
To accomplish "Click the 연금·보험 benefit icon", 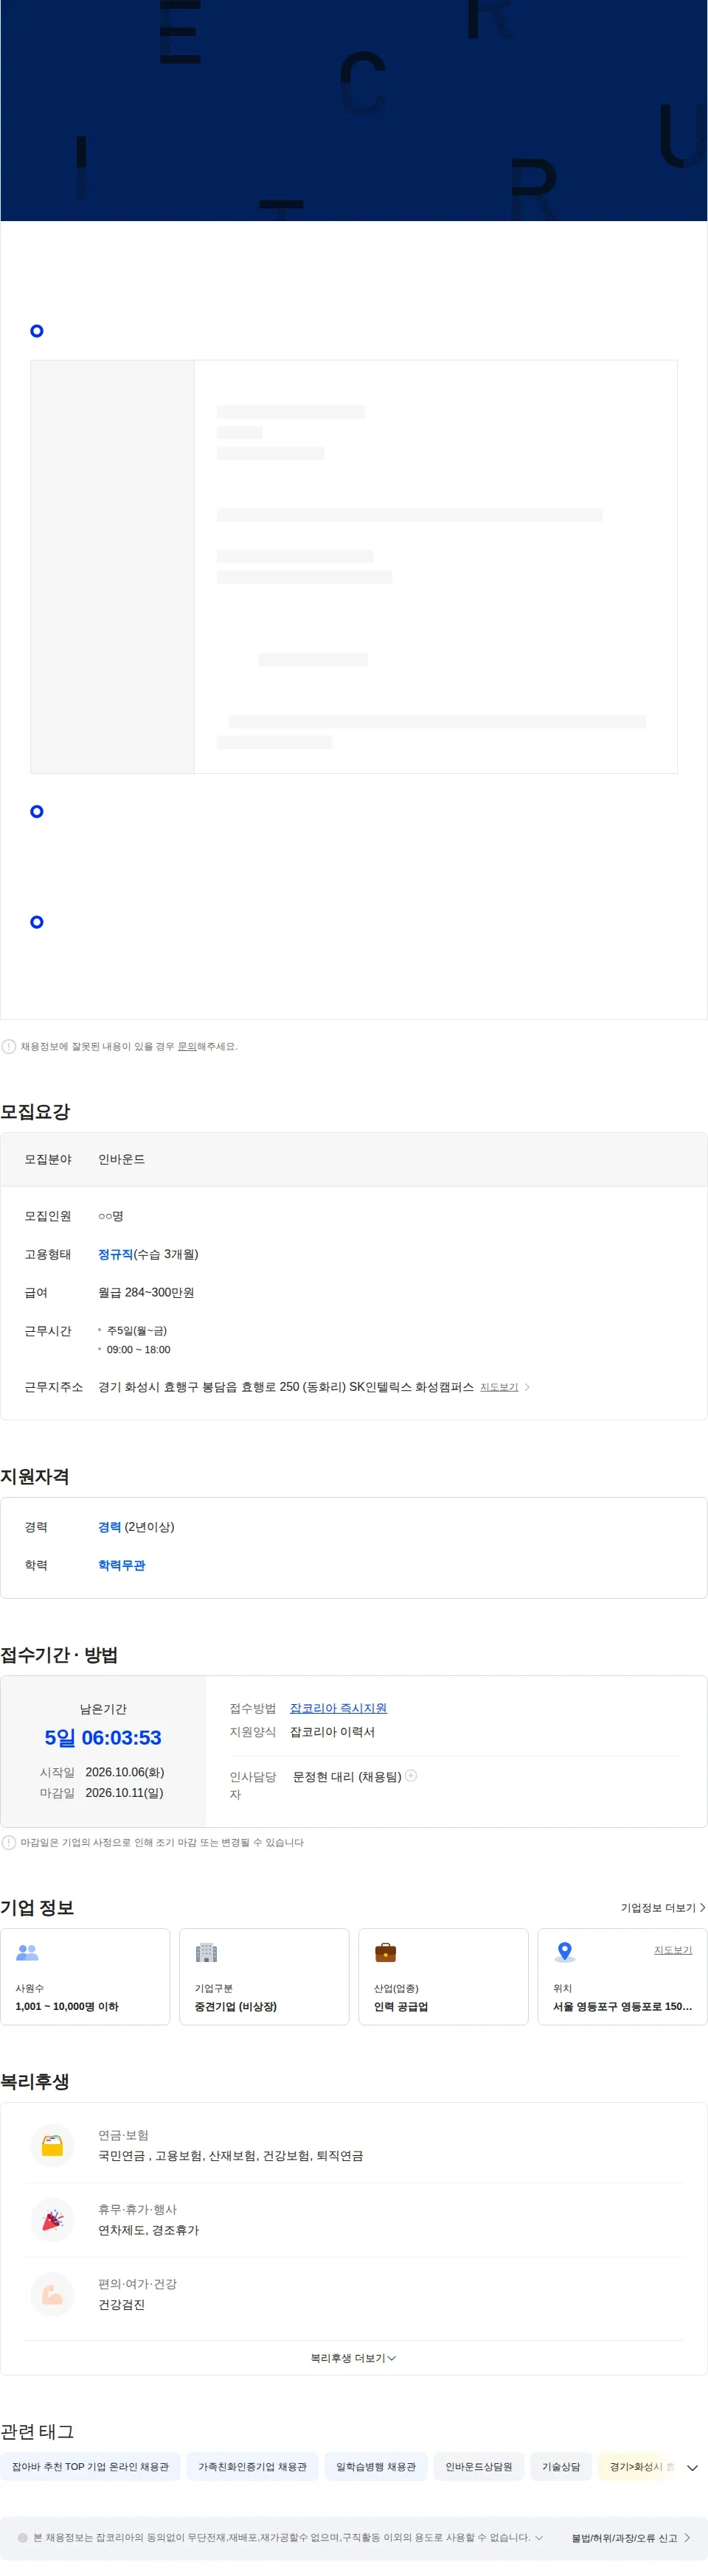I will [53, 2146].
